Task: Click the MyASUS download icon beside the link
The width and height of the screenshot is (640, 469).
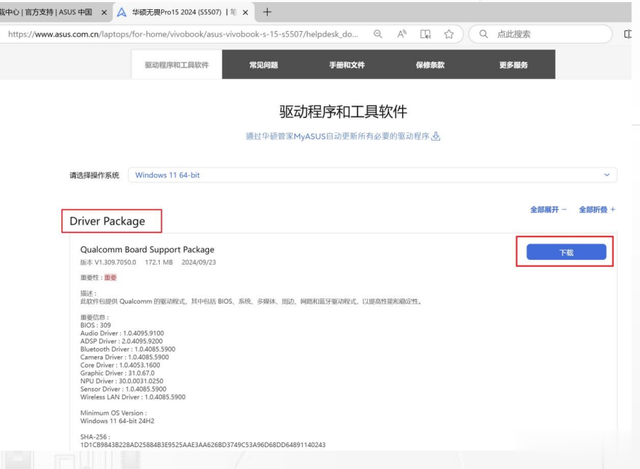Action: pos(436,136)
